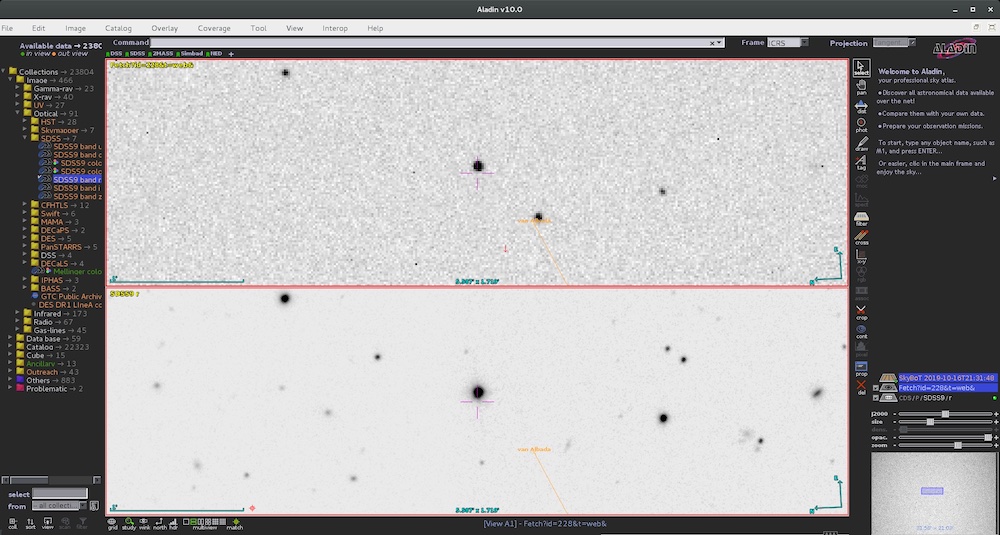
Task: Switch multiview to four panel layout
Action: click(x=208, y=522)
